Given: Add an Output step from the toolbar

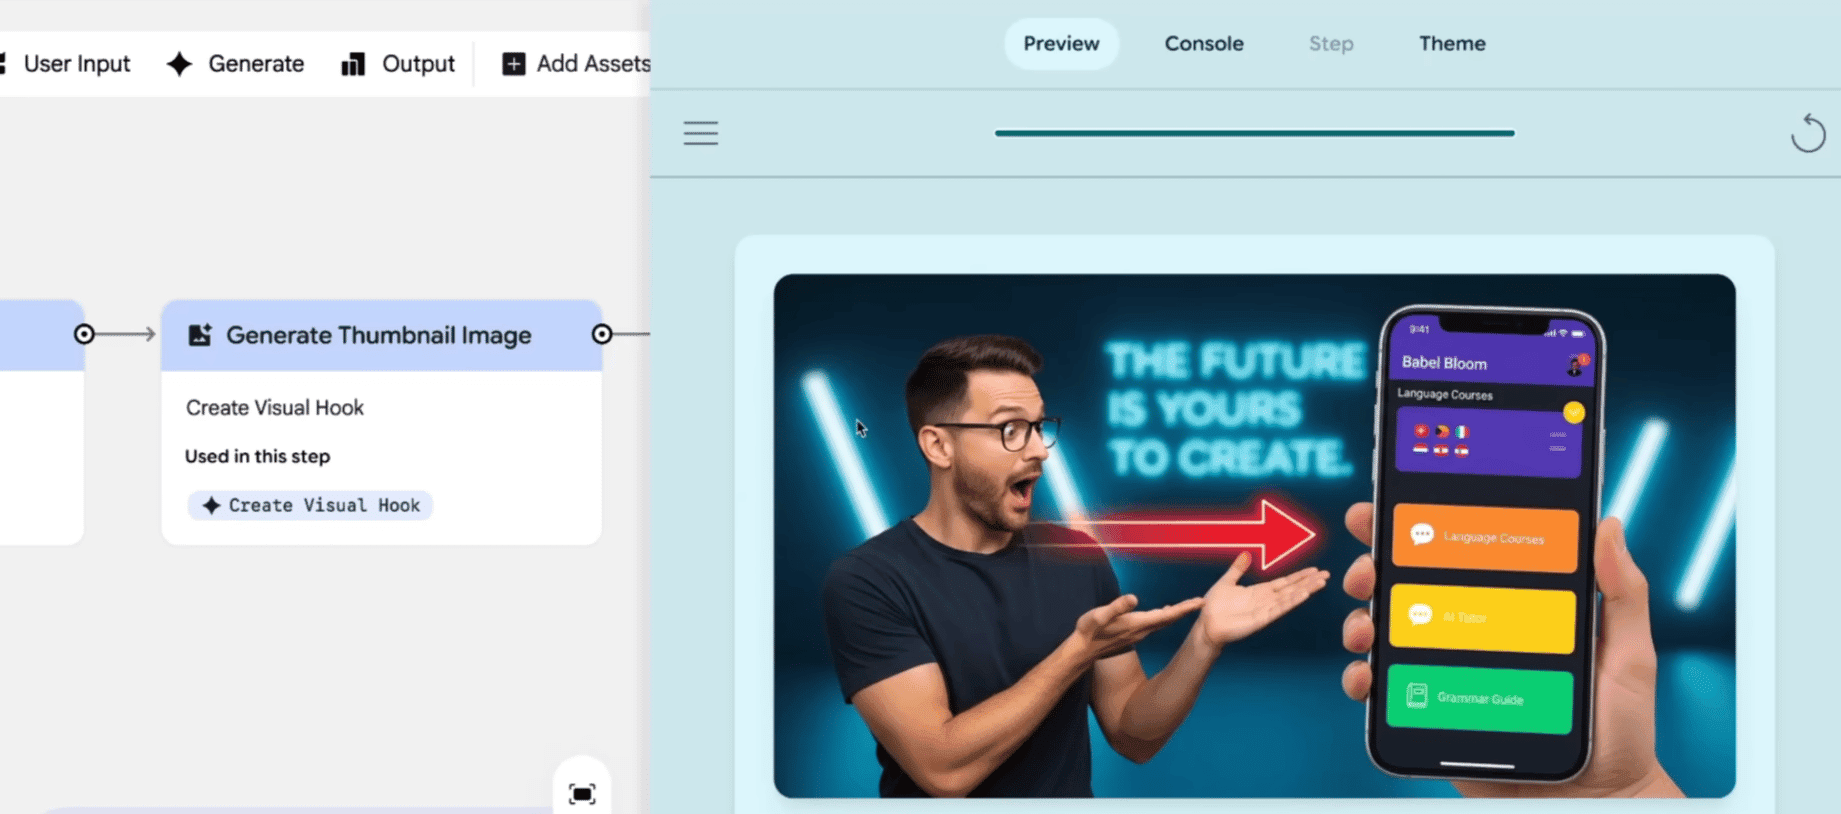Looking at the screenshot, I should click(x=398, y=64).
